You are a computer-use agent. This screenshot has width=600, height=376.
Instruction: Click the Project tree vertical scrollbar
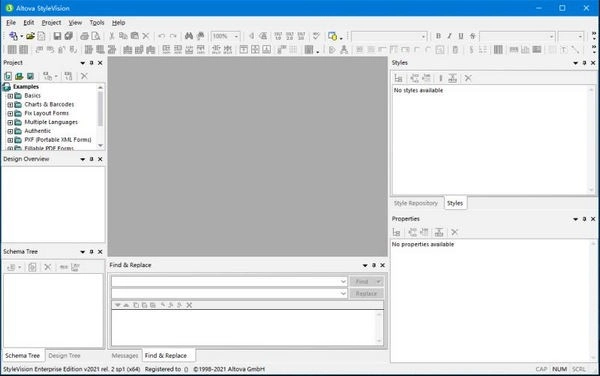pos(100,116)
